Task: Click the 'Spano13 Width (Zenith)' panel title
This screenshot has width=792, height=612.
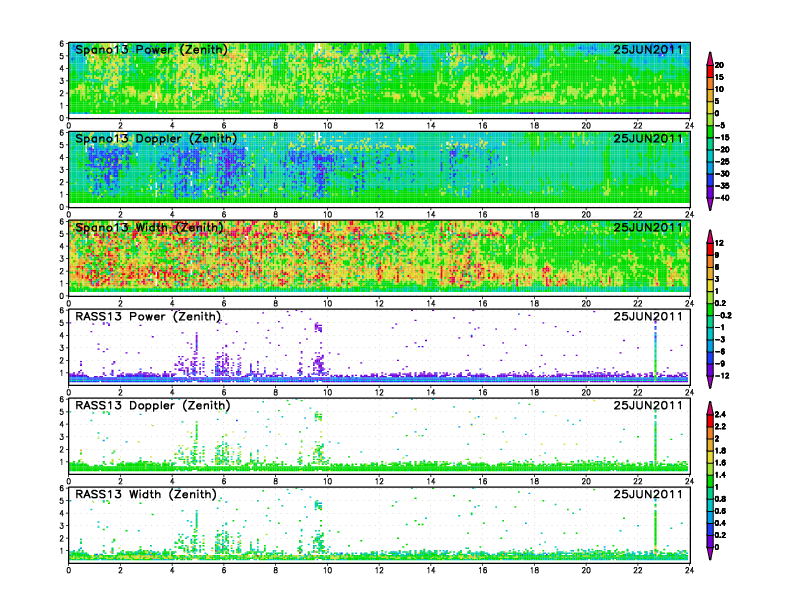Action: 149,228
